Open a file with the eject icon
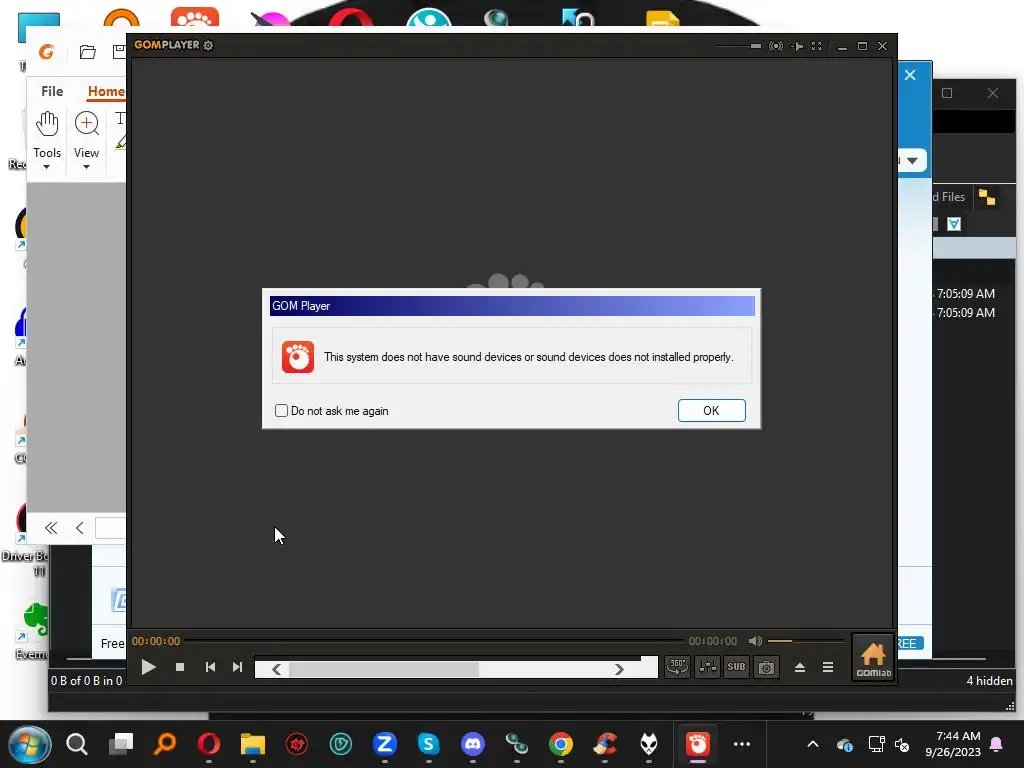This screenshot has height=768, width=1024. tap(799, 667)
